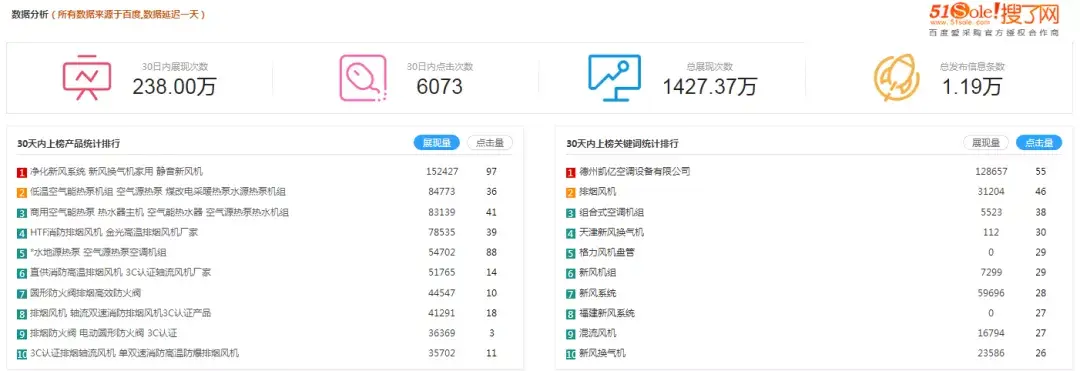This screenshot has width=1080, height=371.
Task: Click the 1.19万 published info value
Action: click(x=972, y=87)
